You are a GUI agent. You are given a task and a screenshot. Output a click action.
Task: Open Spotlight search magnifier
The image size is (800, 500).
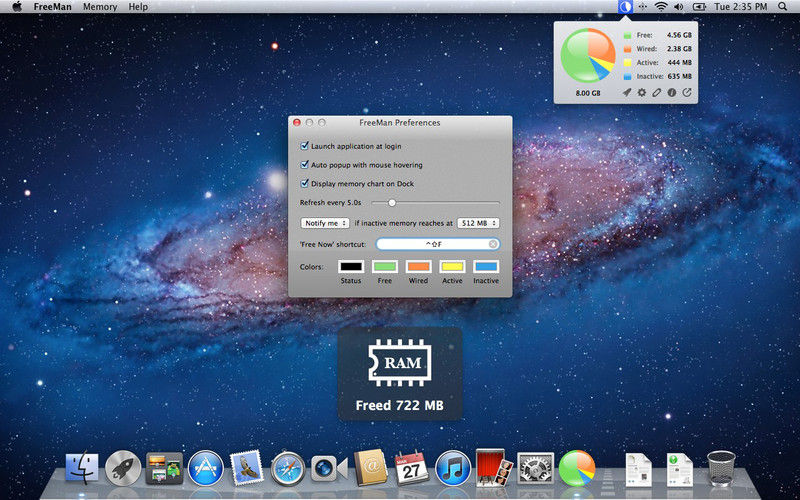(783, 7)
